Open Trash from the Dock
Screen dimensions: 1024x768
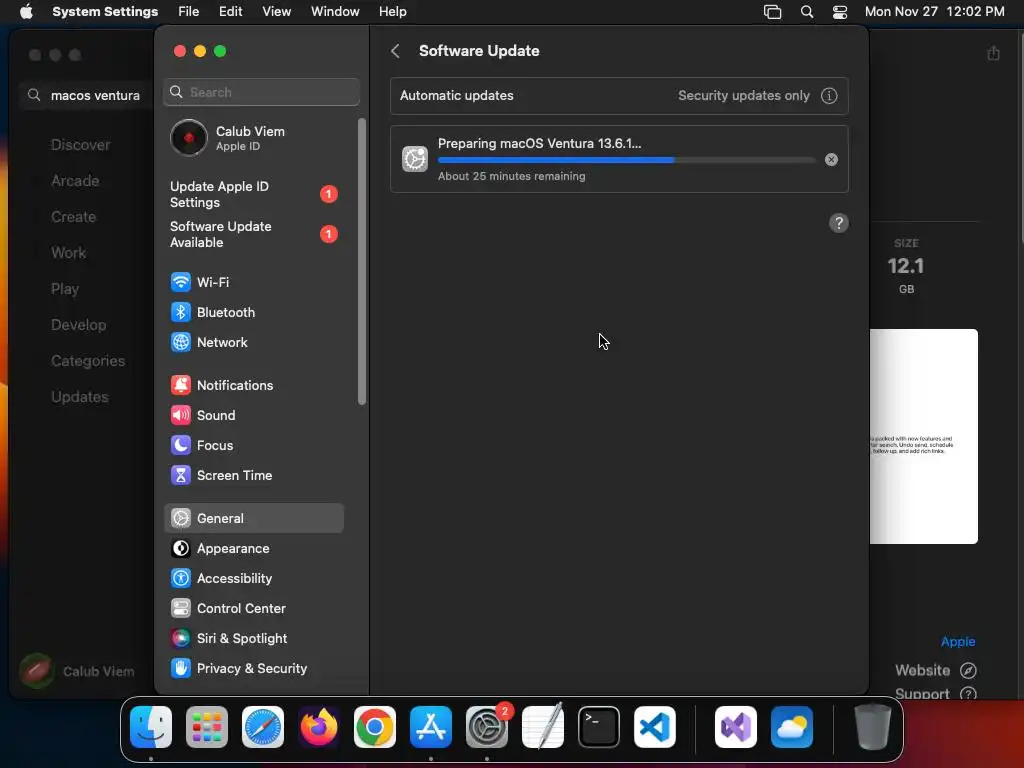point(872,727)
